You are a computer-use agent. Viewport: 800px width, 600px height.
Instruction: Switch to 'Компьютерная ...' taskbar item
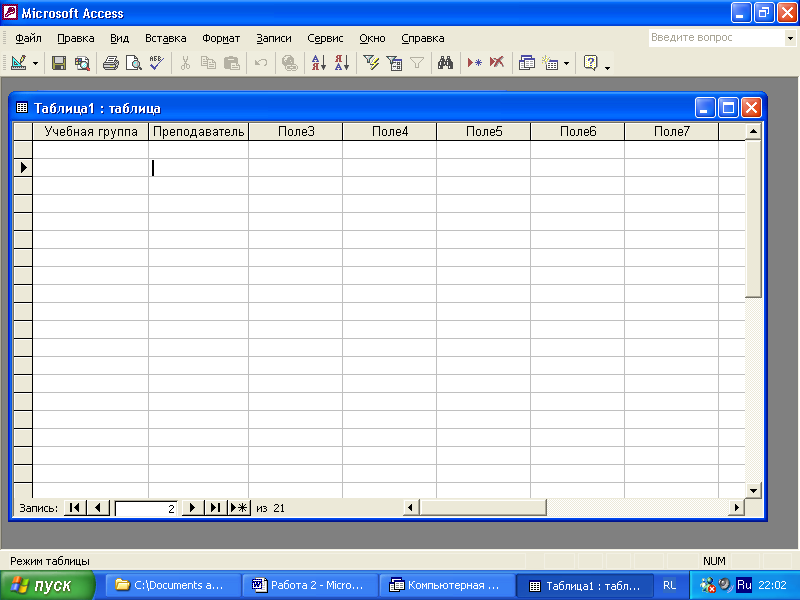pyautogui.click(x=447, y=585)
